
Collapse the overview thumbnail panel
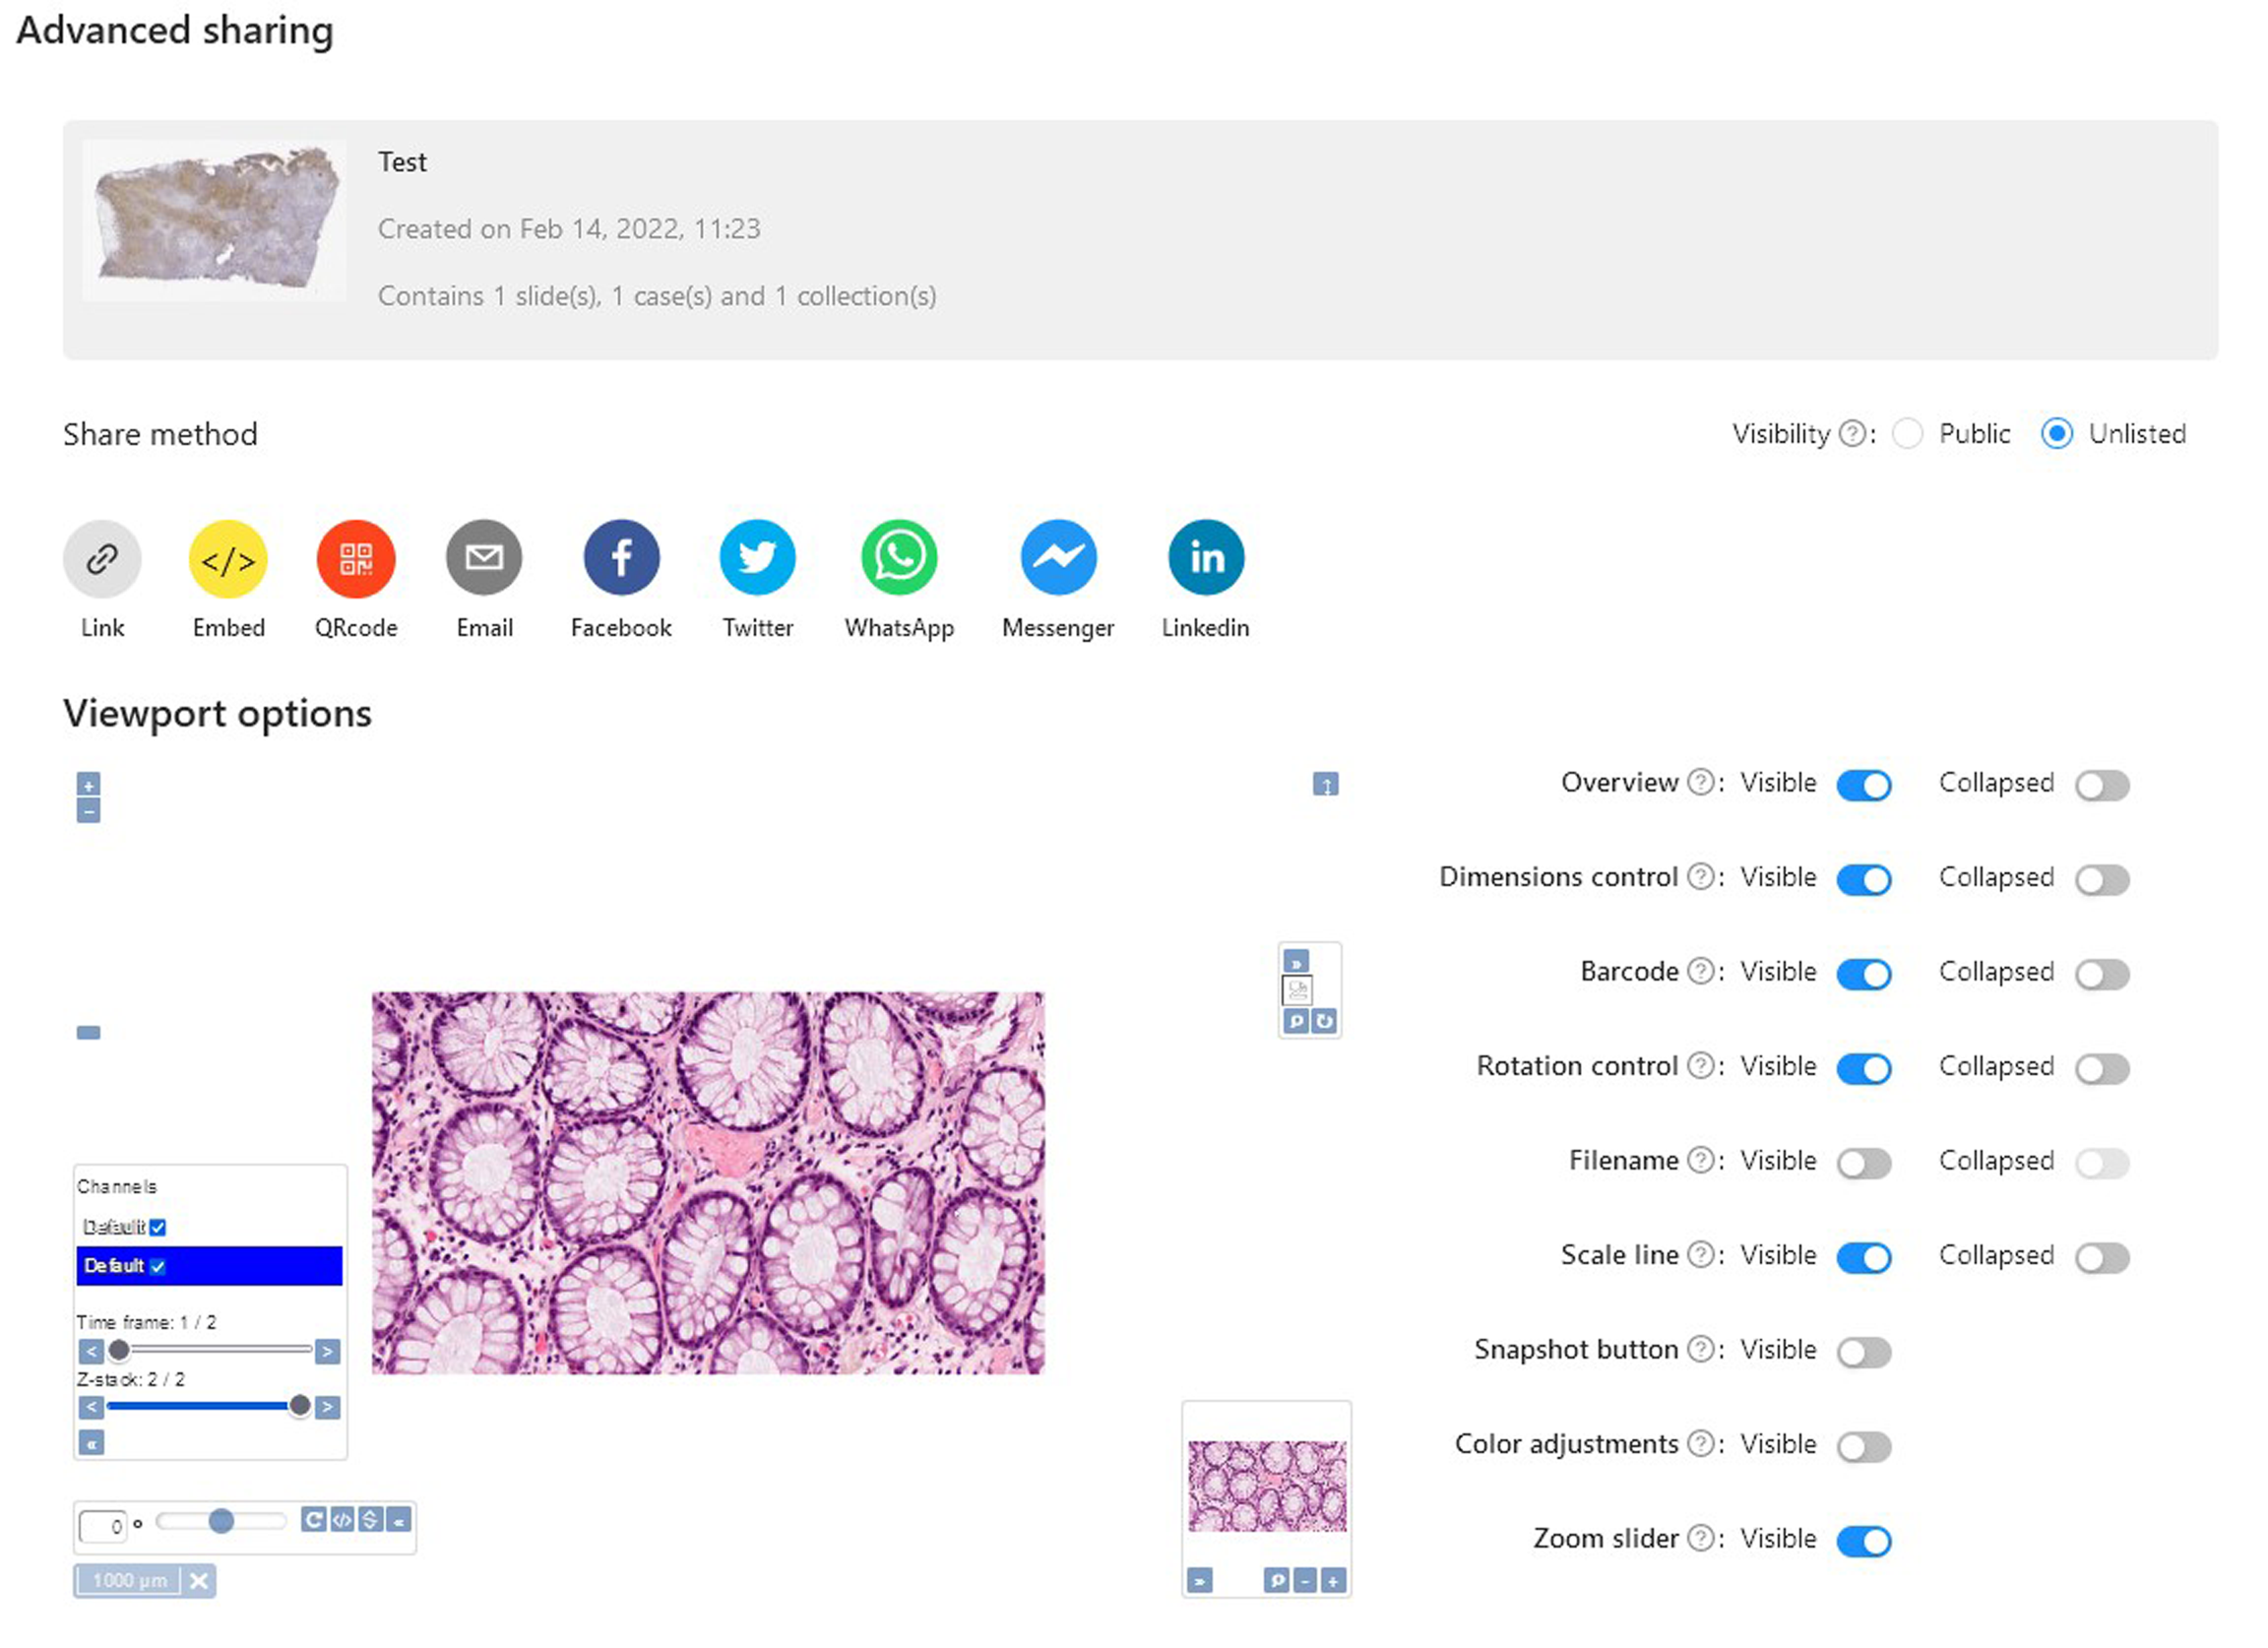point(1199,1581)
